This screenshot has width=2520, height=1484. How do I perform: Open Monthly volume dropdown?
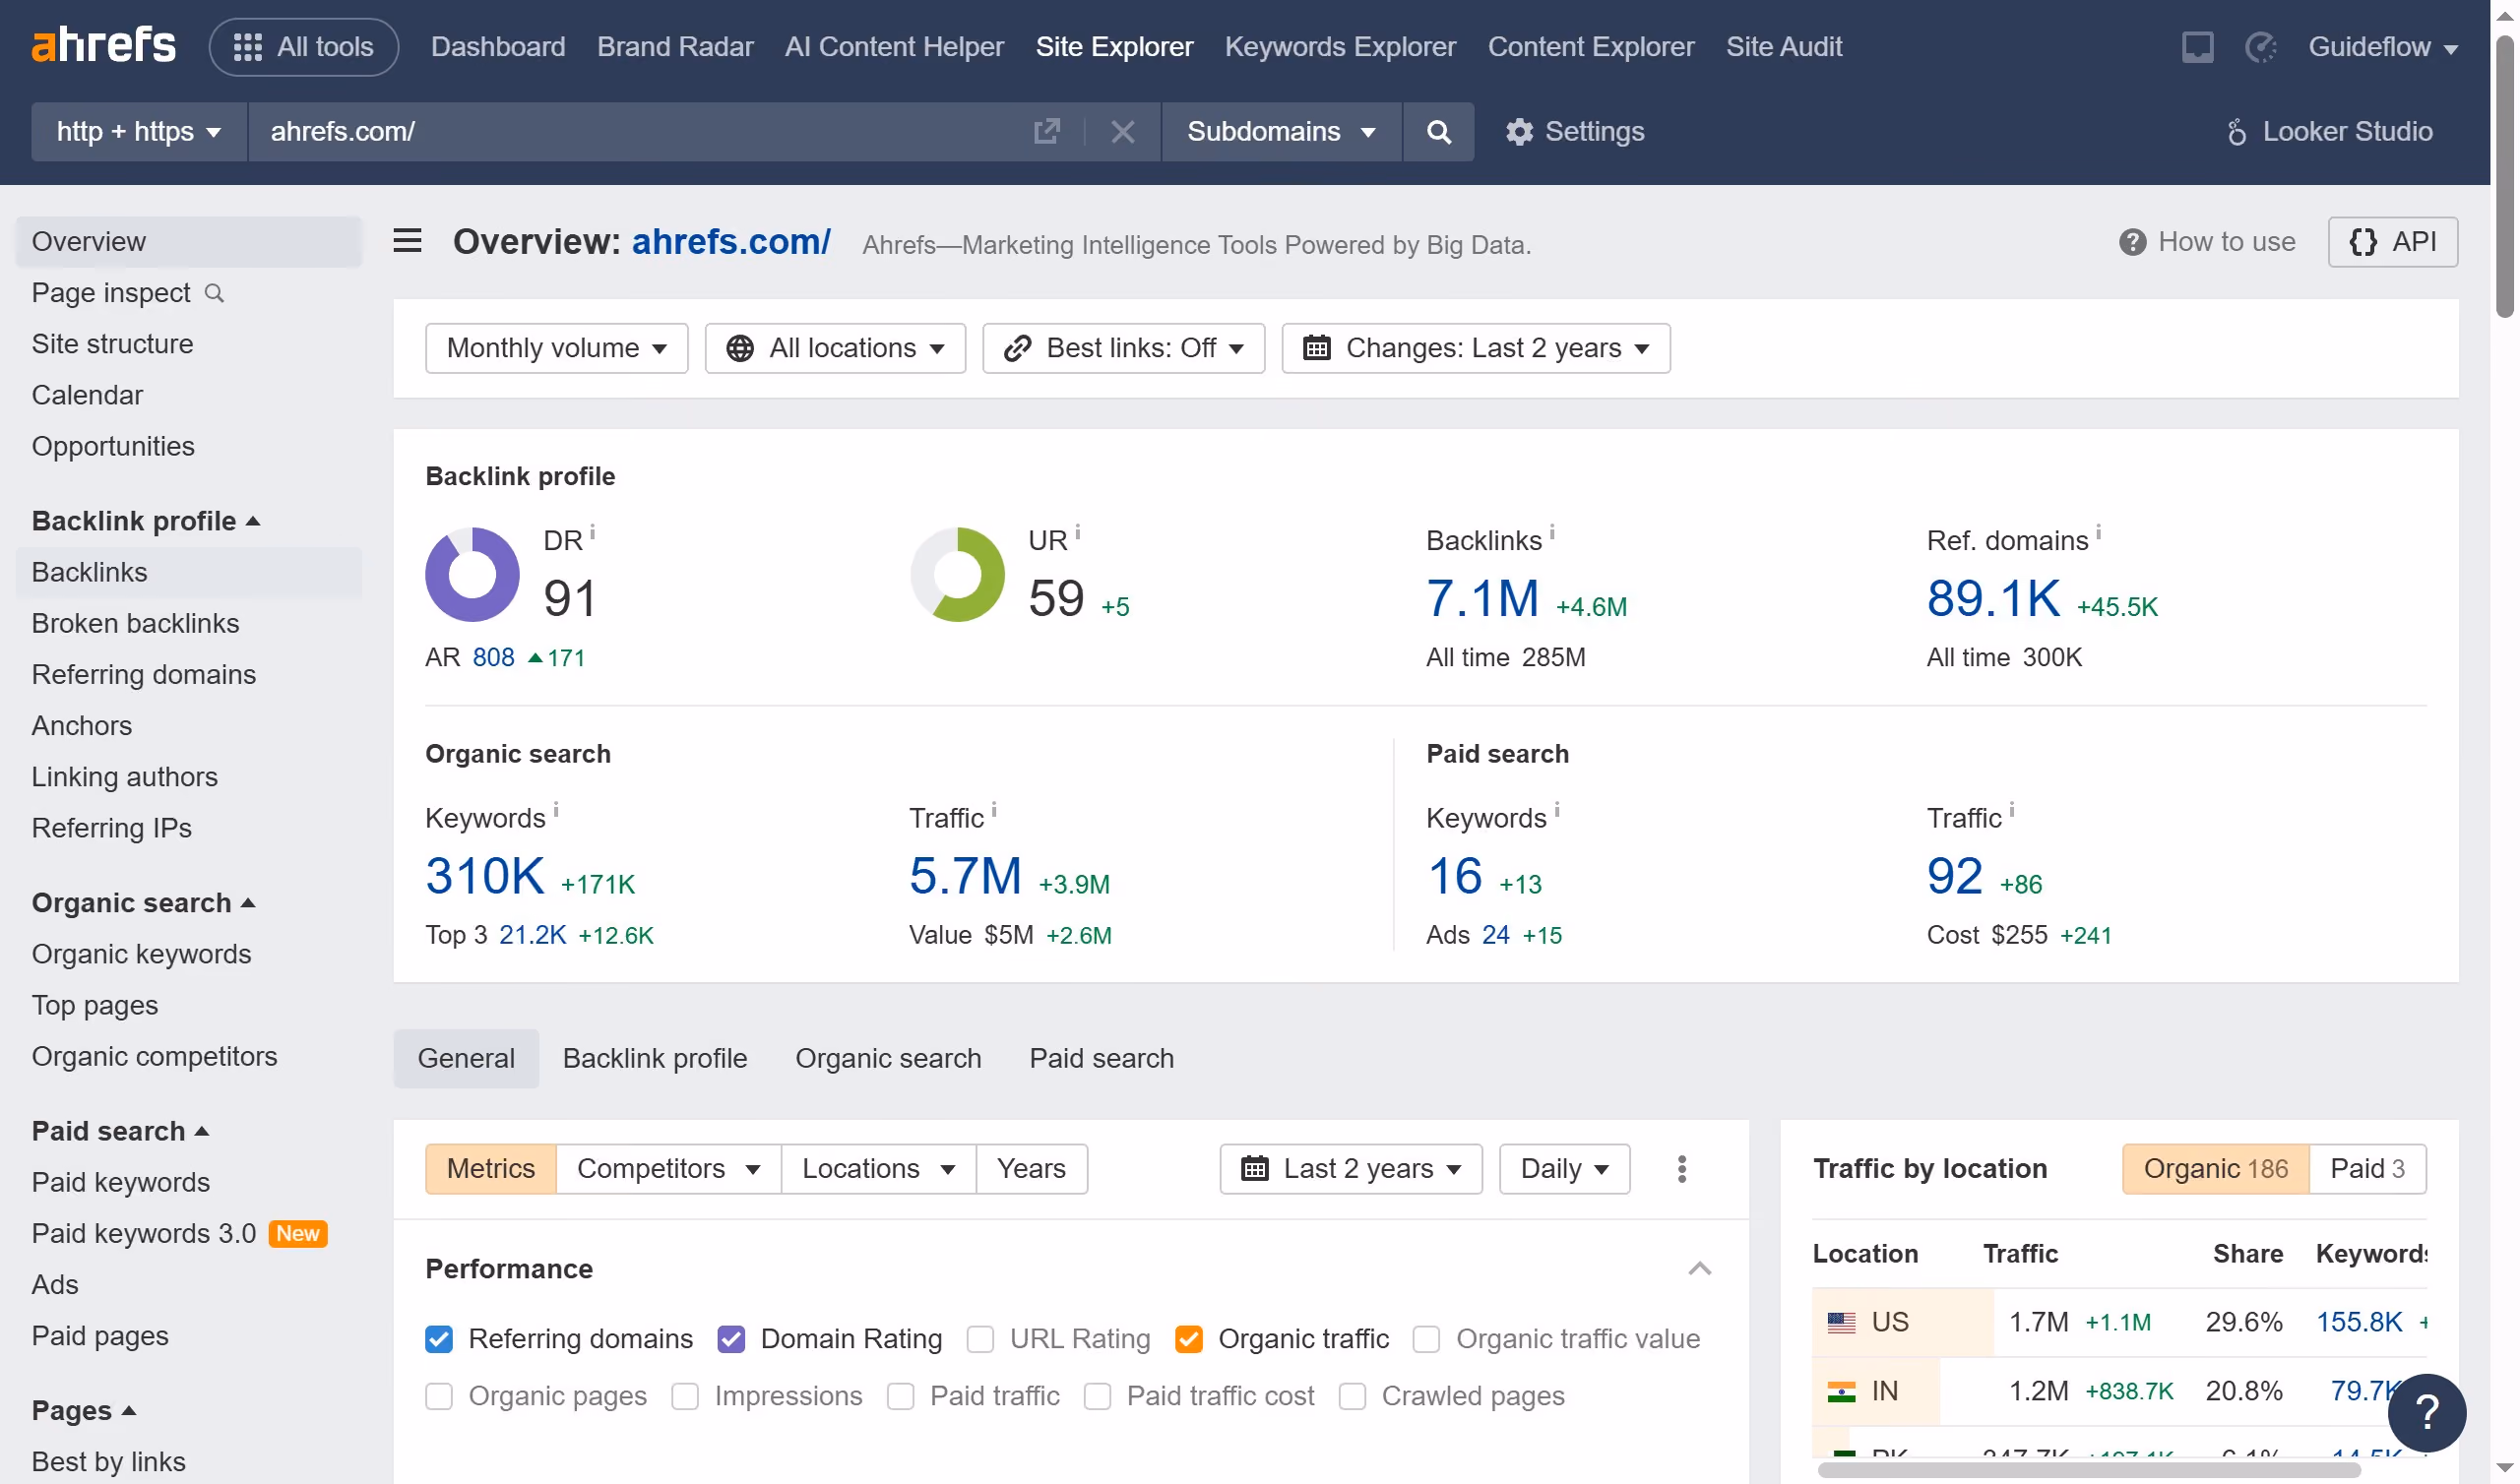coord(556,348)
